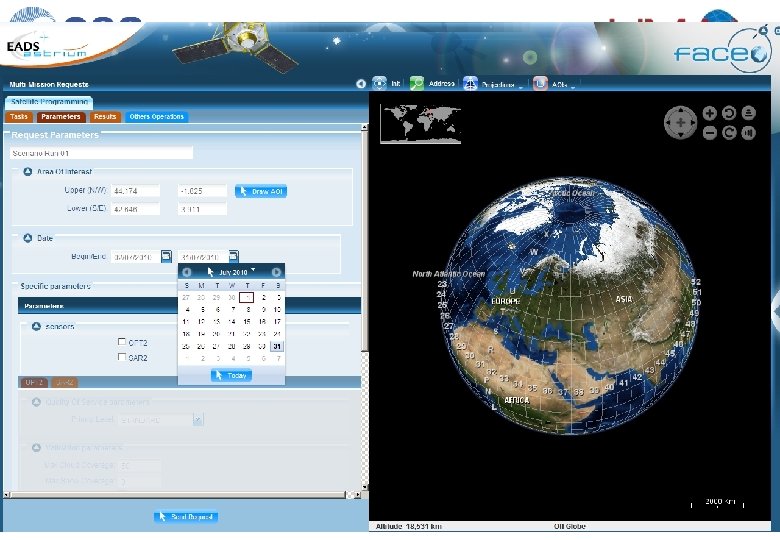The image size is (780, 540).
Task: Open the end date calendar icon
Action: [233, 256]
